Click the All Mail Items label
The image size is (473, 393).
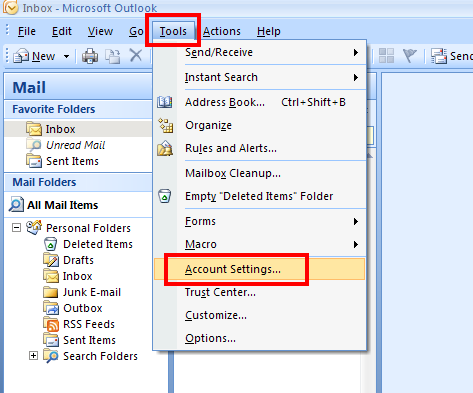[x=63, y=205]
